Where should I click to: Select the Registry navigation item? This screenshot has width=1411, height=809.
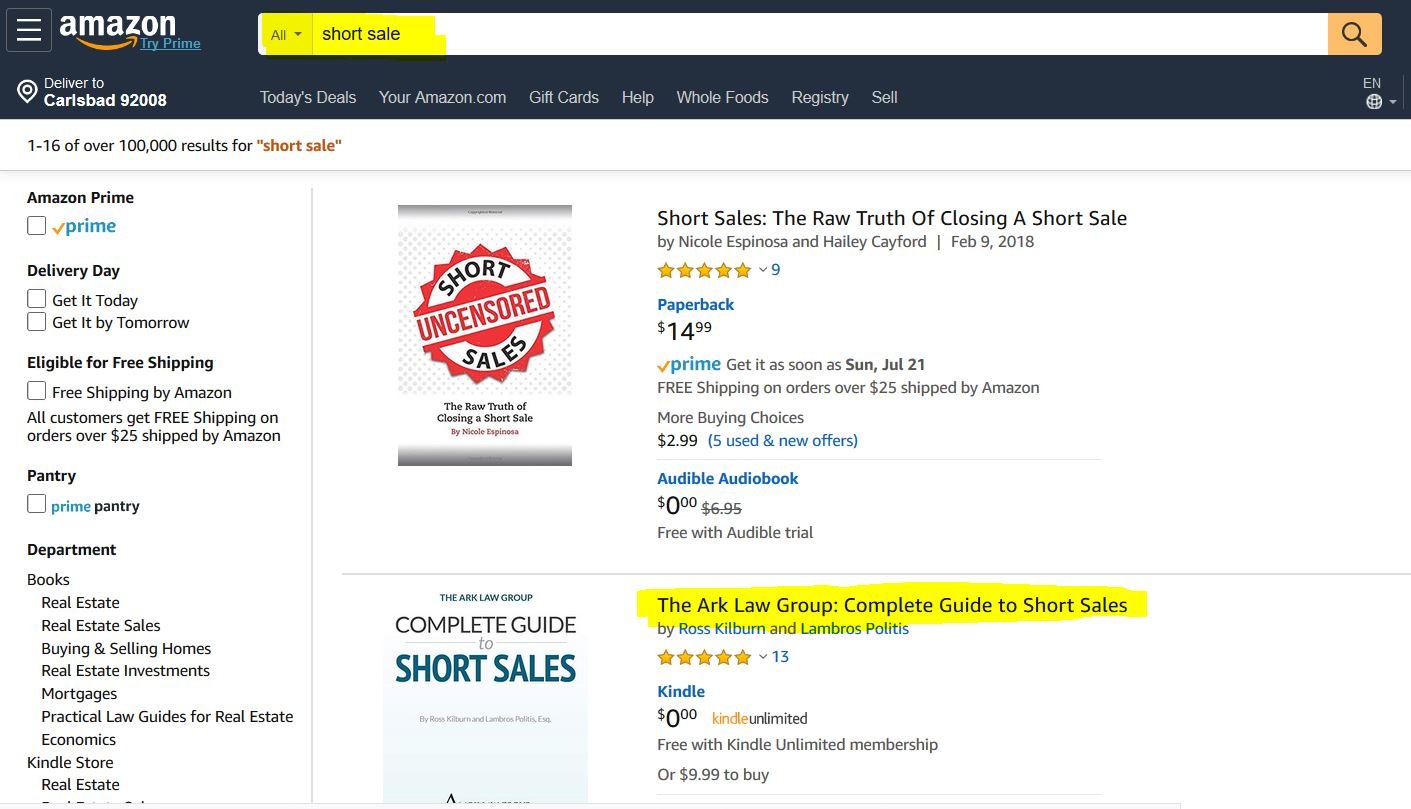(x=819, y=97)
